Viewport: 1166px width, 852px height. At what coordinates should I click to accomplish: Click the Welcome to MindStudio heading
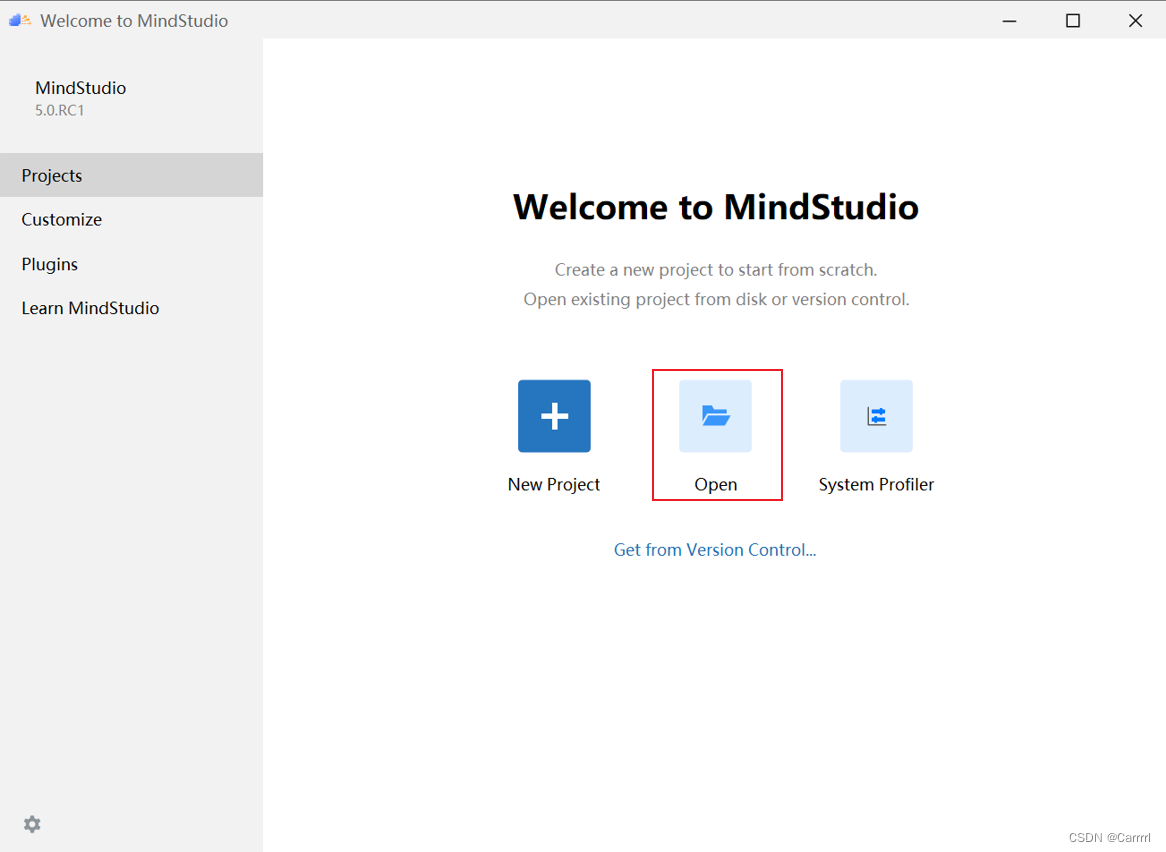point(715,207)
